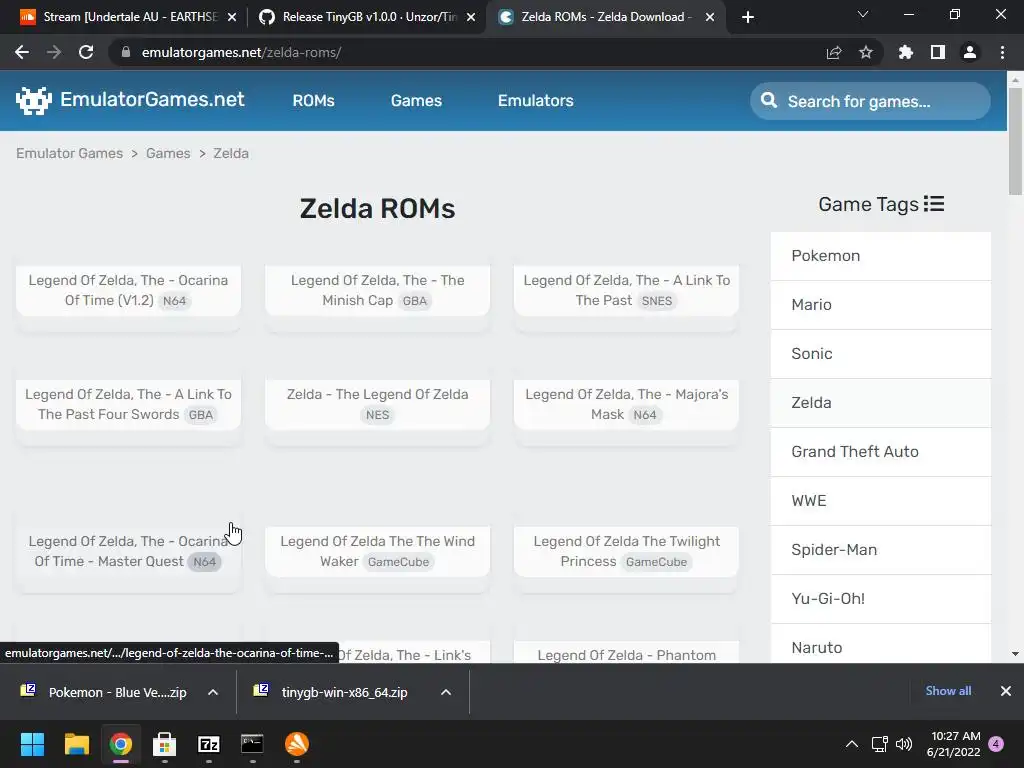Open A Link To The Past Four Swords
The height and width of the screenshot is (768, 1024).
click(128, 404)
